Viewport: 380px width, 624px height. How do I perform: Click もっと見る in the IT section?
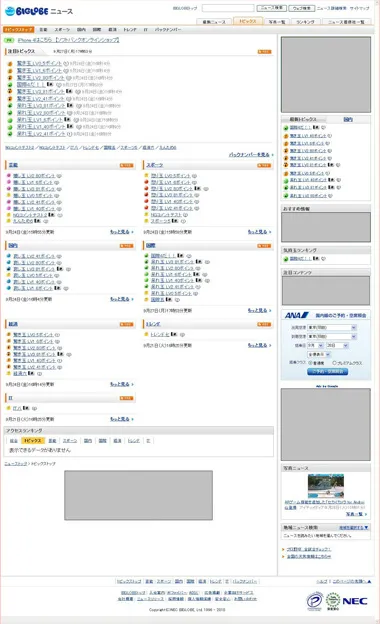(120, 419)
